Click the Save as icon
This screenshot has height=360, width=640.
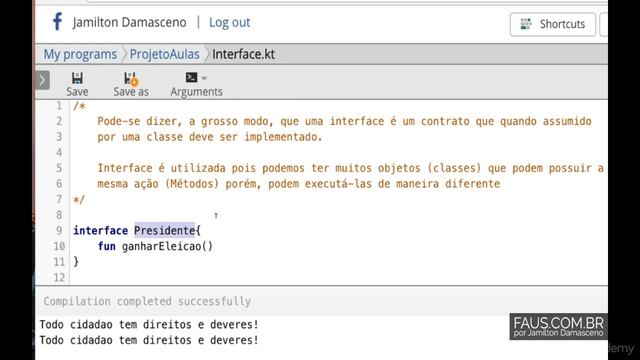coord(131,78)
